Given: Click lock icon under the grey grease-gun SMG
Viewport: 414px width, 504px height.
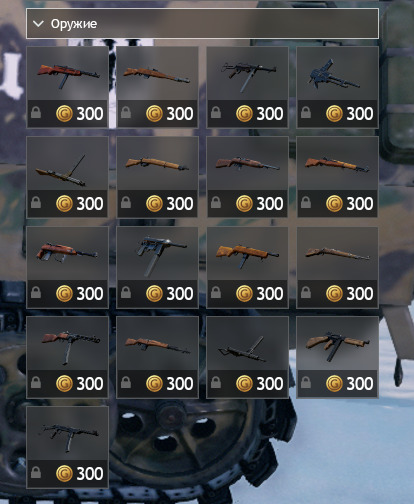Looking at the screenshot, I should point(126,292).
